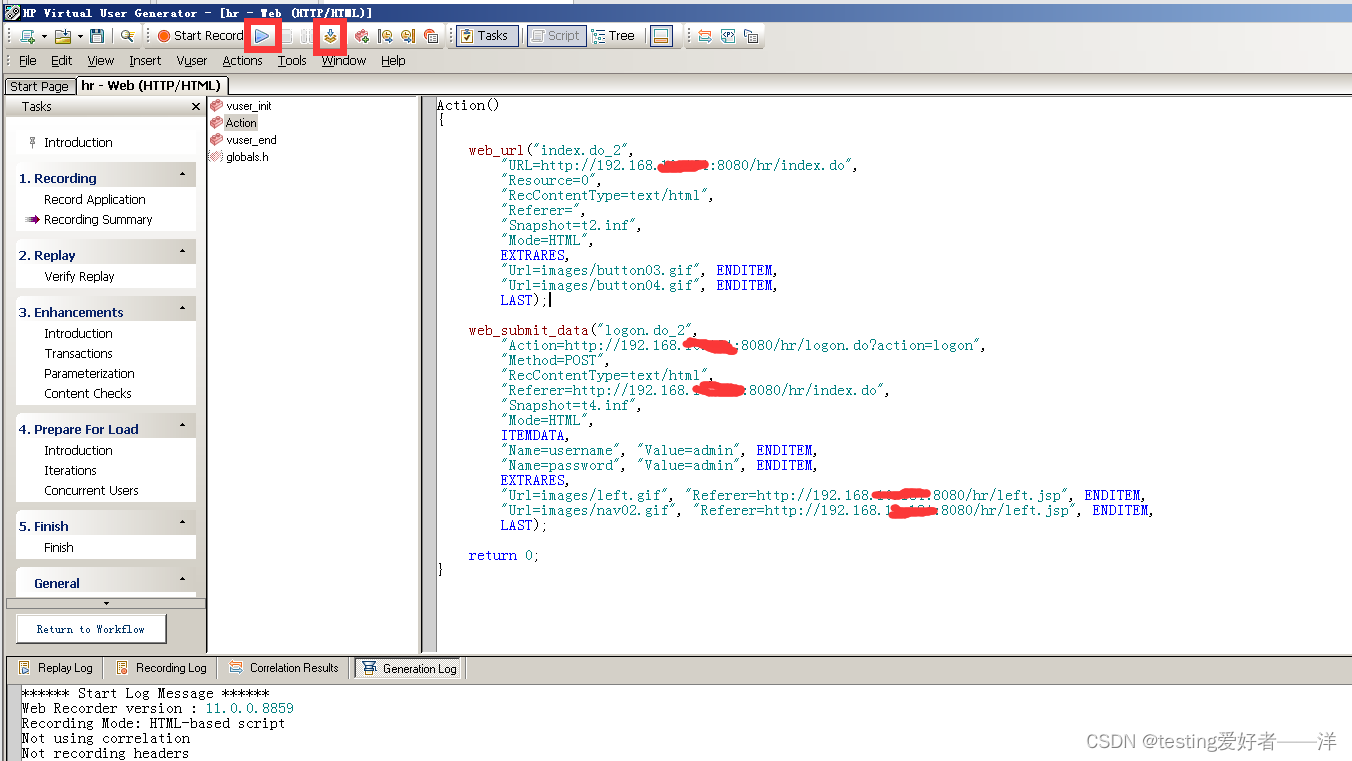
Task: Open the Vuser menu
Action: click(x=192, y=61)
